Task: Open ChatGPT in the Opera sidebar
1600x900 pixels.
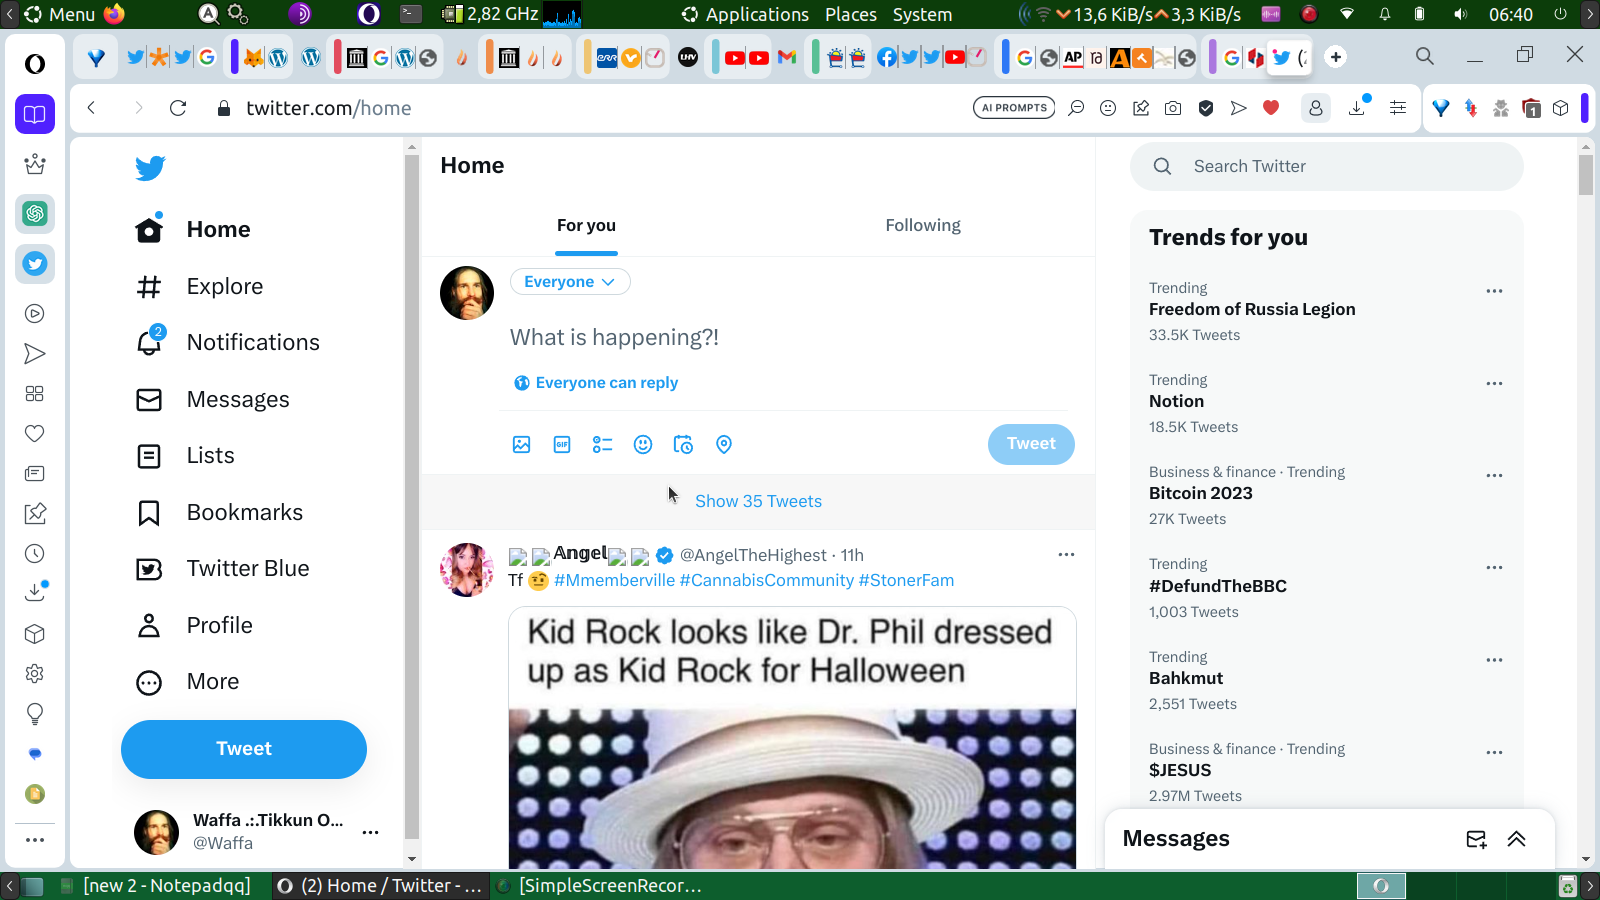Action: [x=35, y=214]
